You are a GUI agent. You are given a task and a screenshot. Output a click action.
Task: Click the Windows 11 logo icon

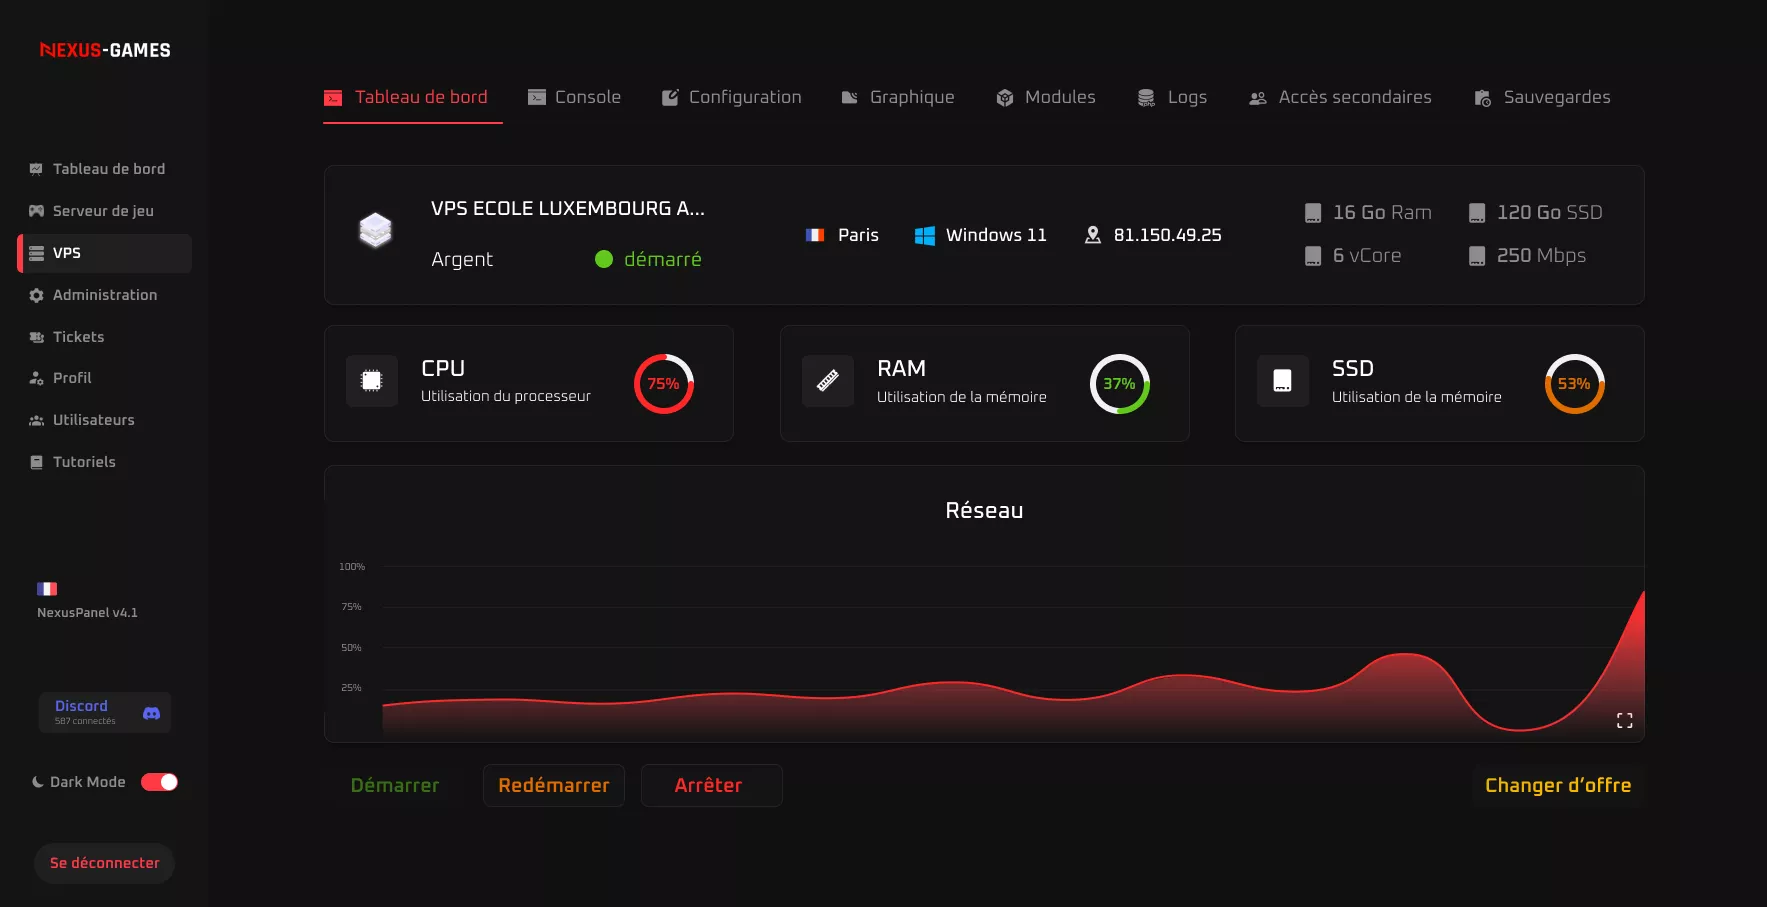tap(925, 235)
